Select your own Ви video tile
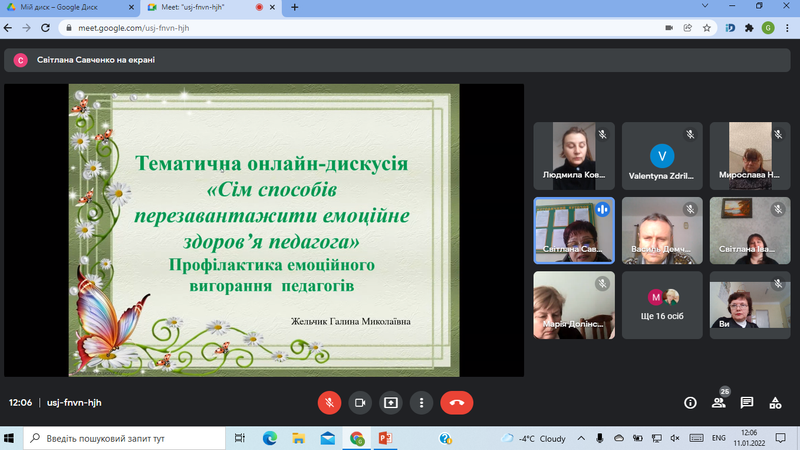Screen dimensions: 800x450 point(750,305)
